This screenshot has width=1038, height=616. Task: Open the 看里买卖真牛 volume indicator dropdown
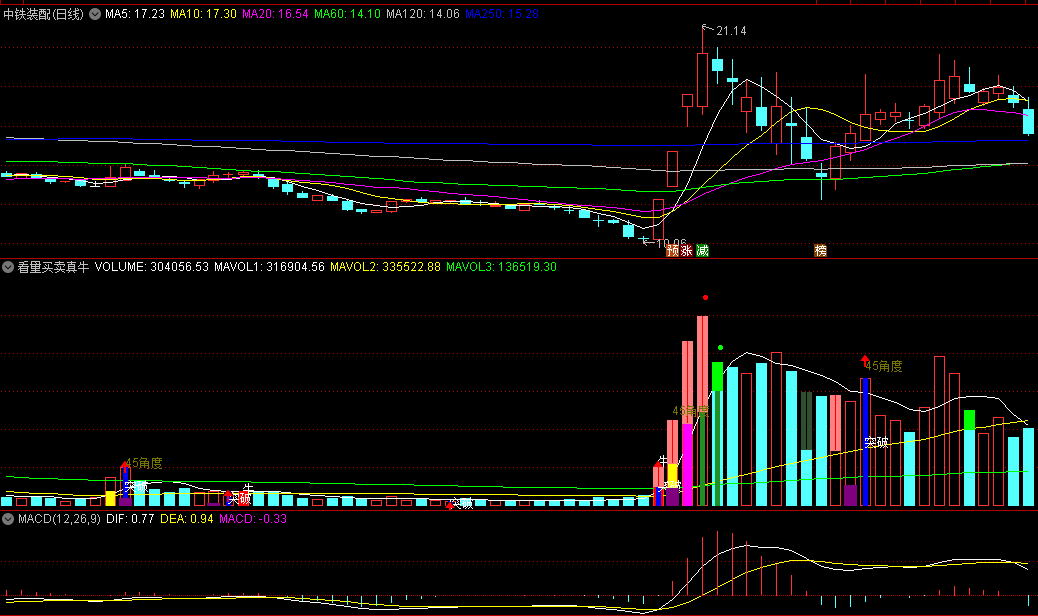8,267
